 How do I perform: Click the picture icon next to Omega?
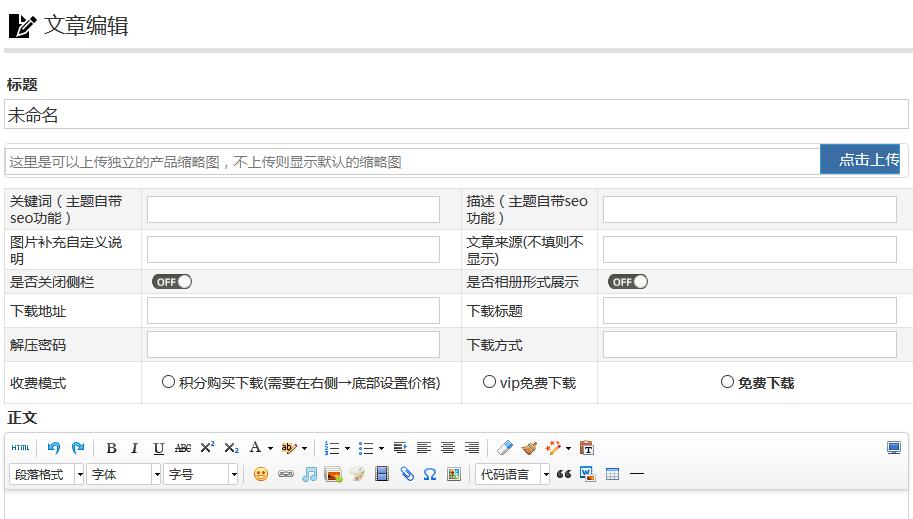click(454, 474)
